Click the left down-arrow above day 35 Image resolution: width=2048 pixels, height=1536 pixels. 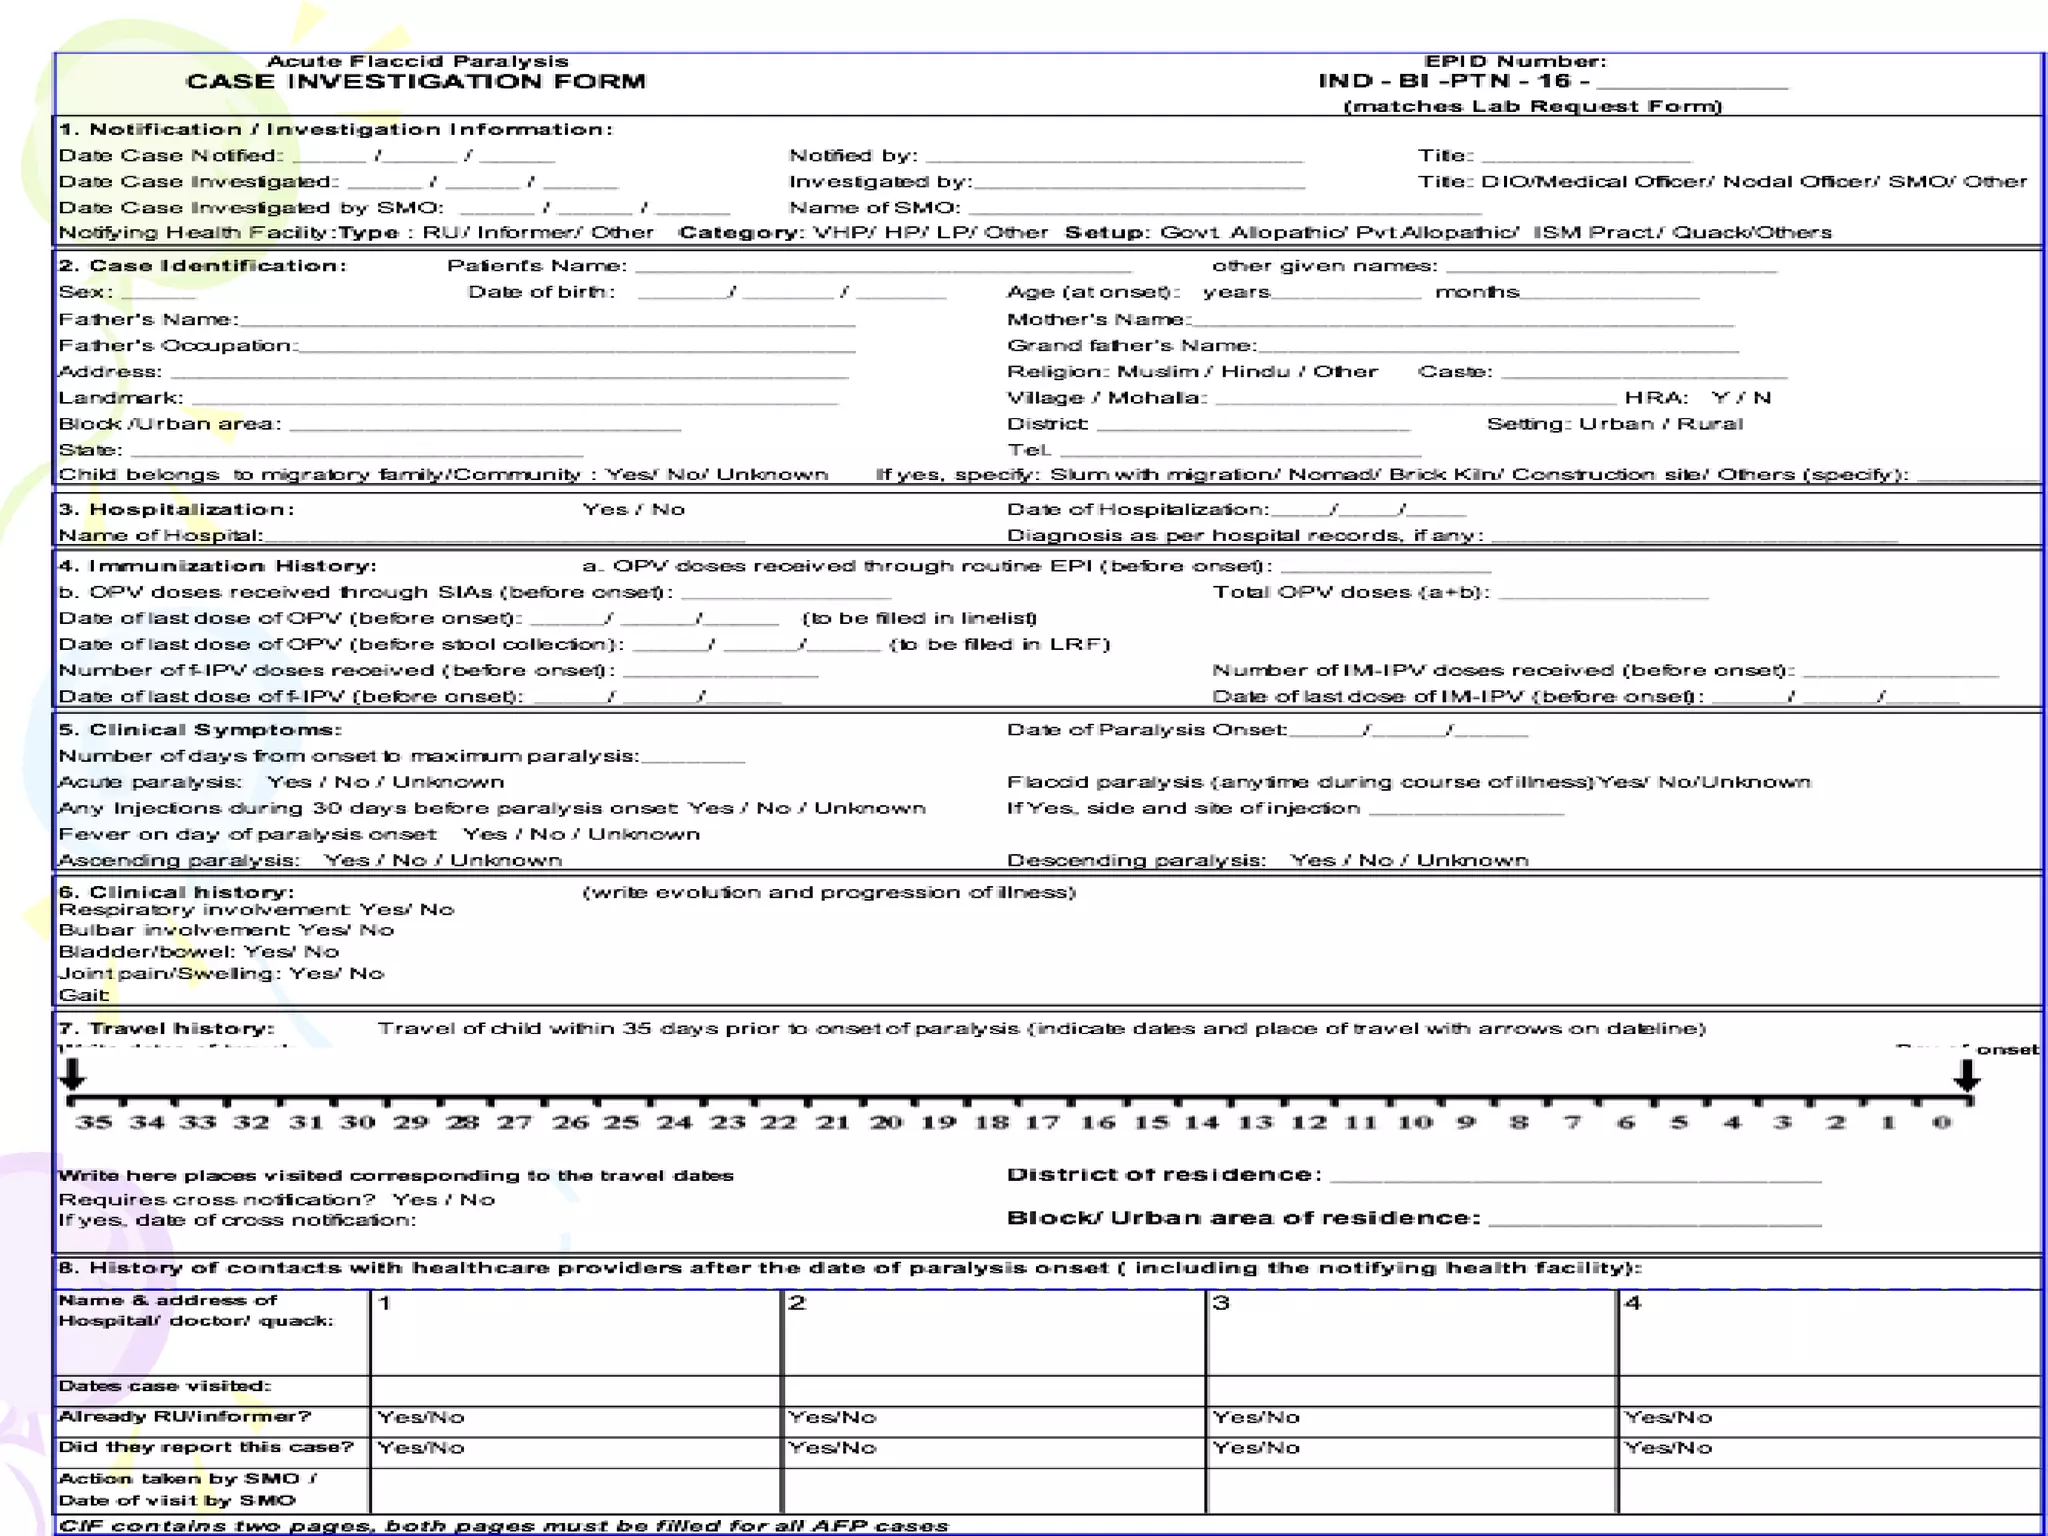pos(72,1074)
